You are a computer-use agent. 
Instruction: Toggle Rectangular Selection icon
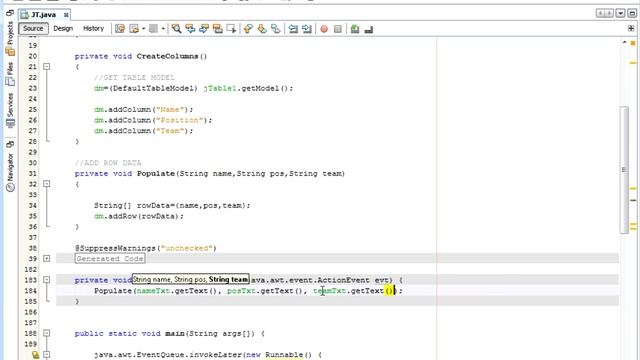click(231, 29)
